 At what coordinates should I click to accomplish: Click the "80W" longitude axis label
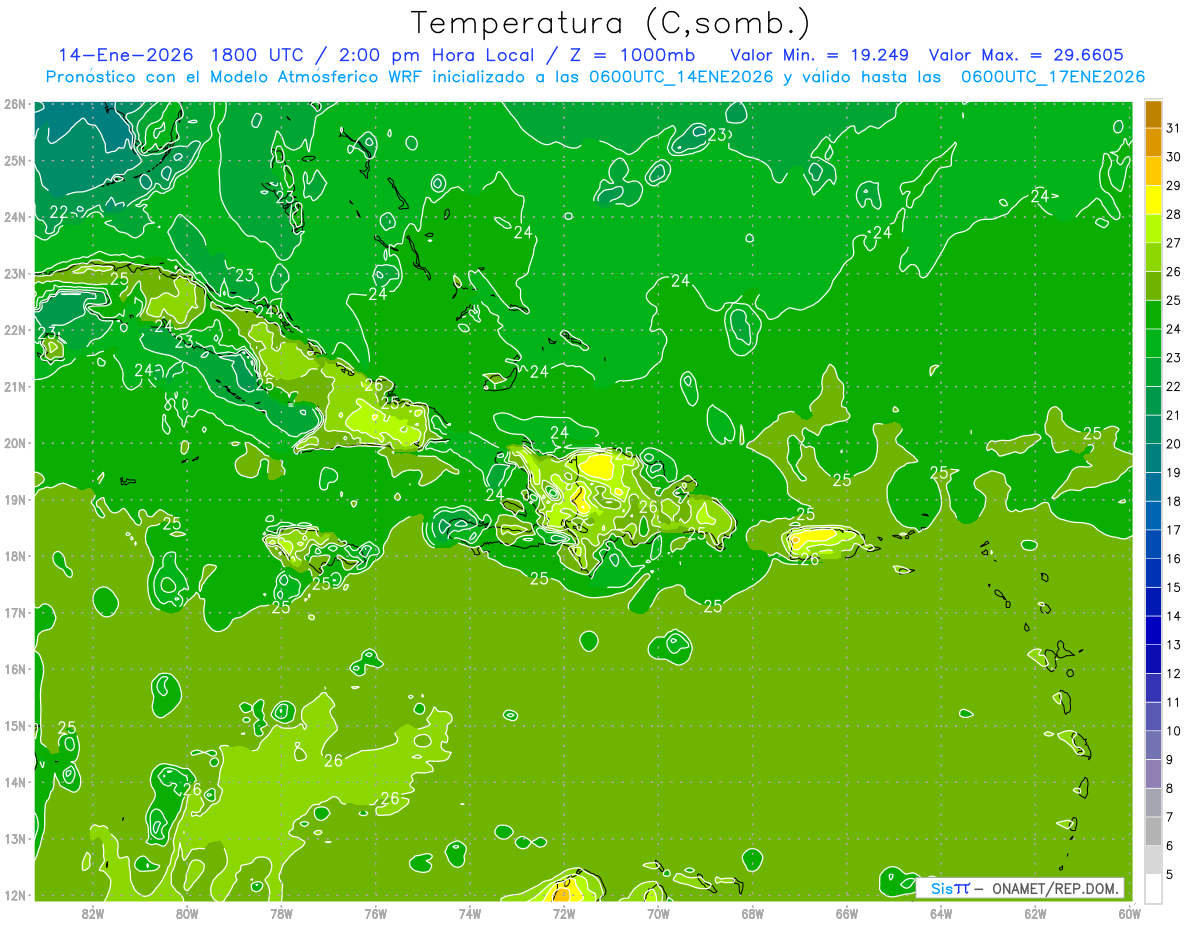(x=186, y=913)
